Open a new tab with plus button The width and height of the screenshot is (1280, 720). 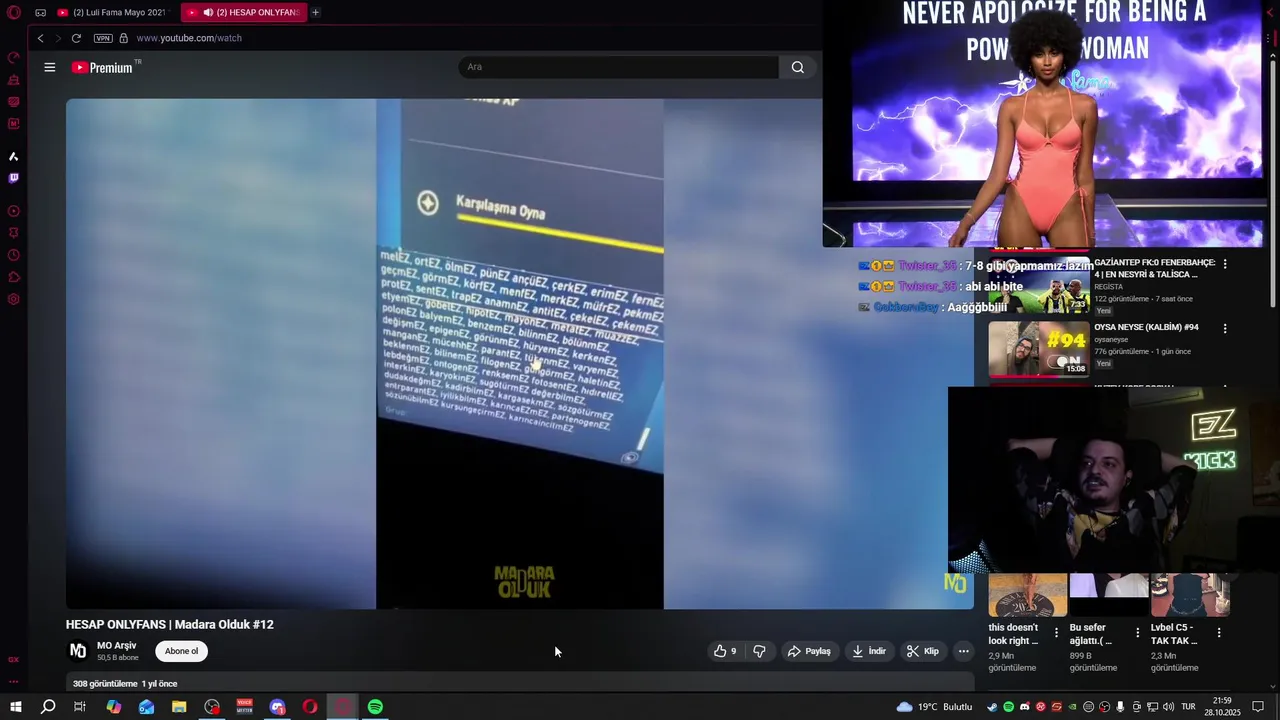(315, 13)
